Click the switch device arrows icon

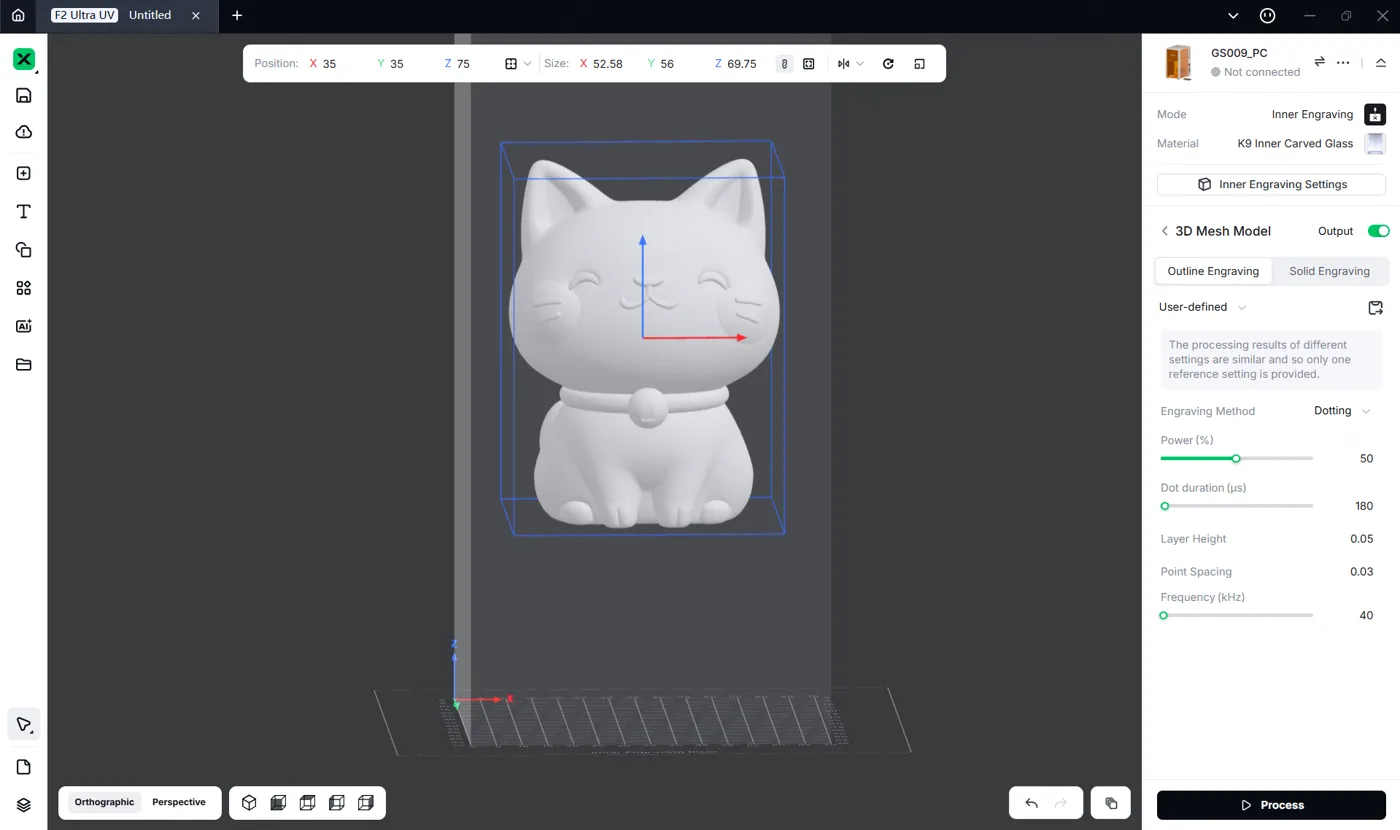click(x=1319, y=62)
